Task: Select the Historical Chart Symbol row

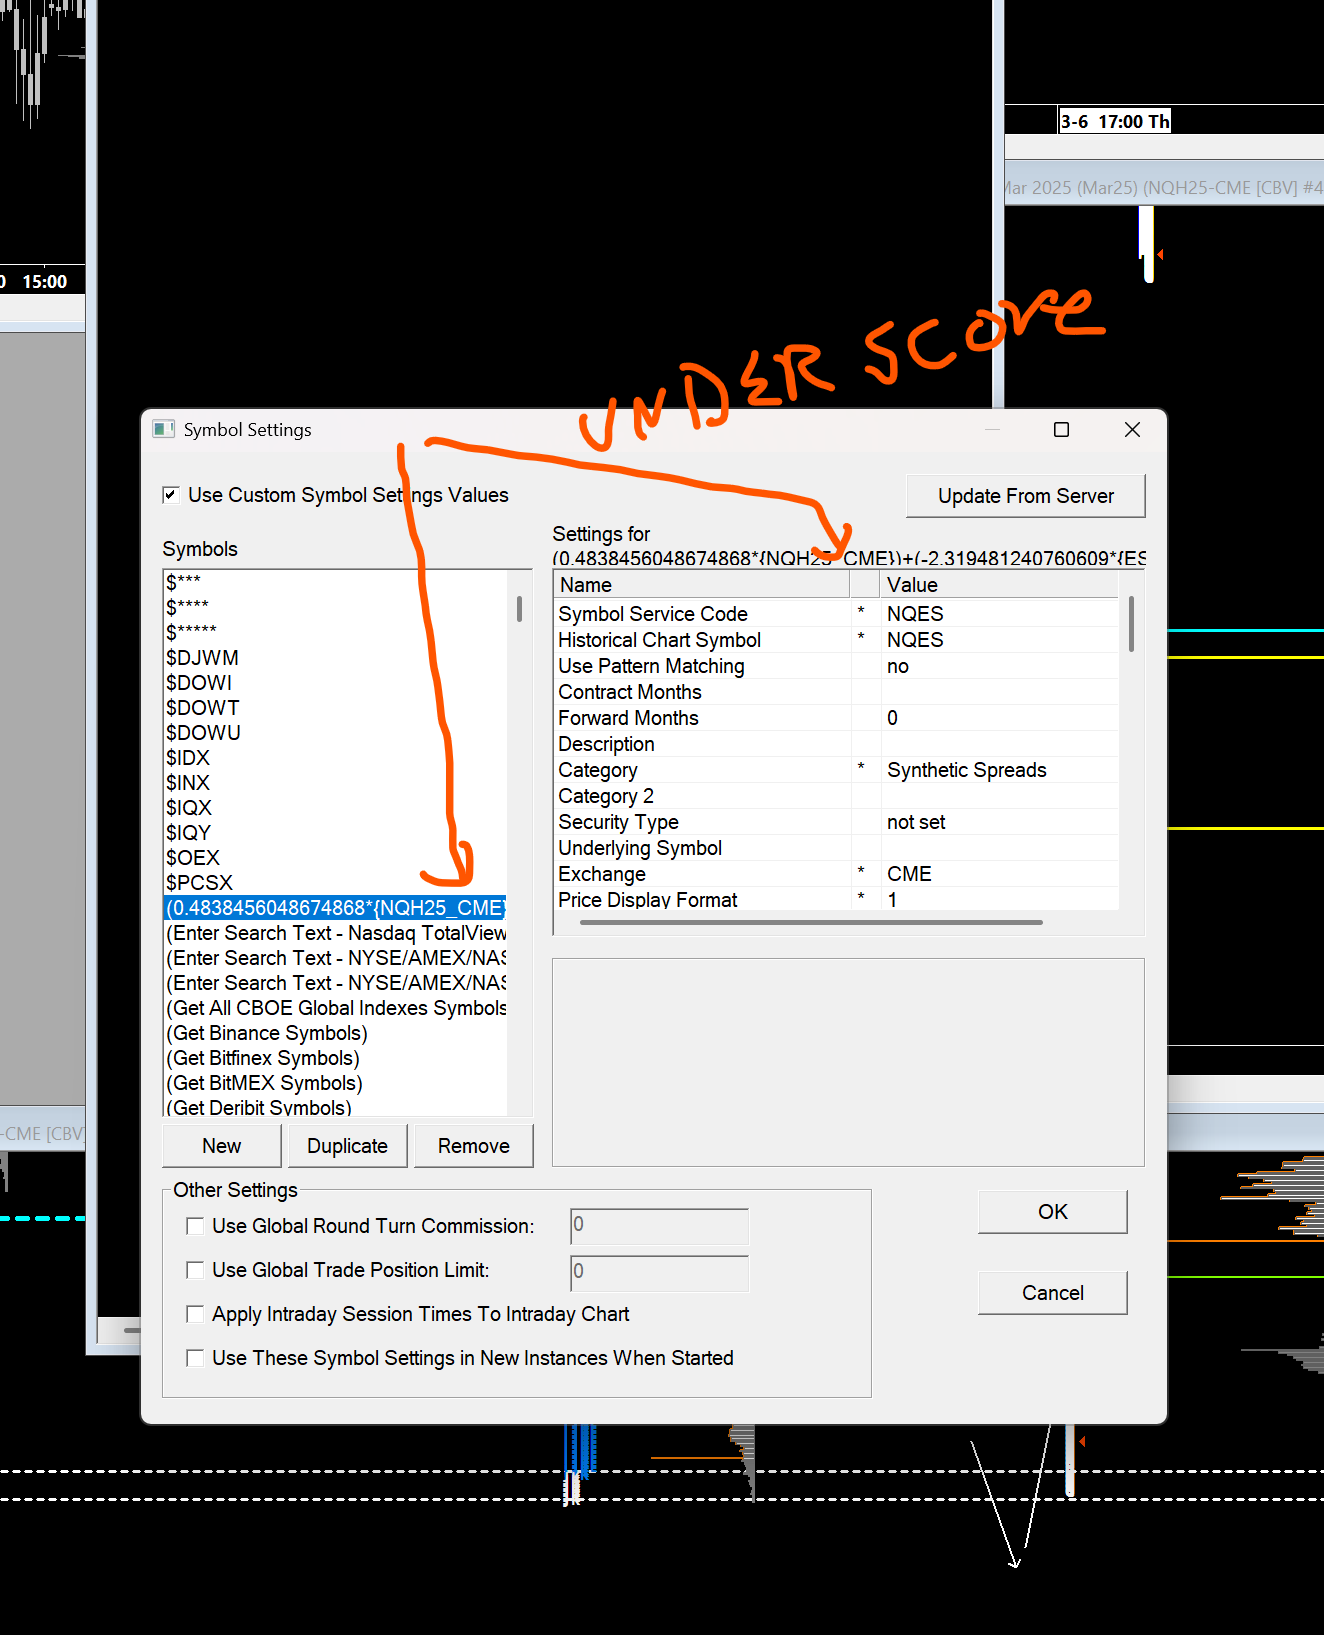Action: pos(836,640)
